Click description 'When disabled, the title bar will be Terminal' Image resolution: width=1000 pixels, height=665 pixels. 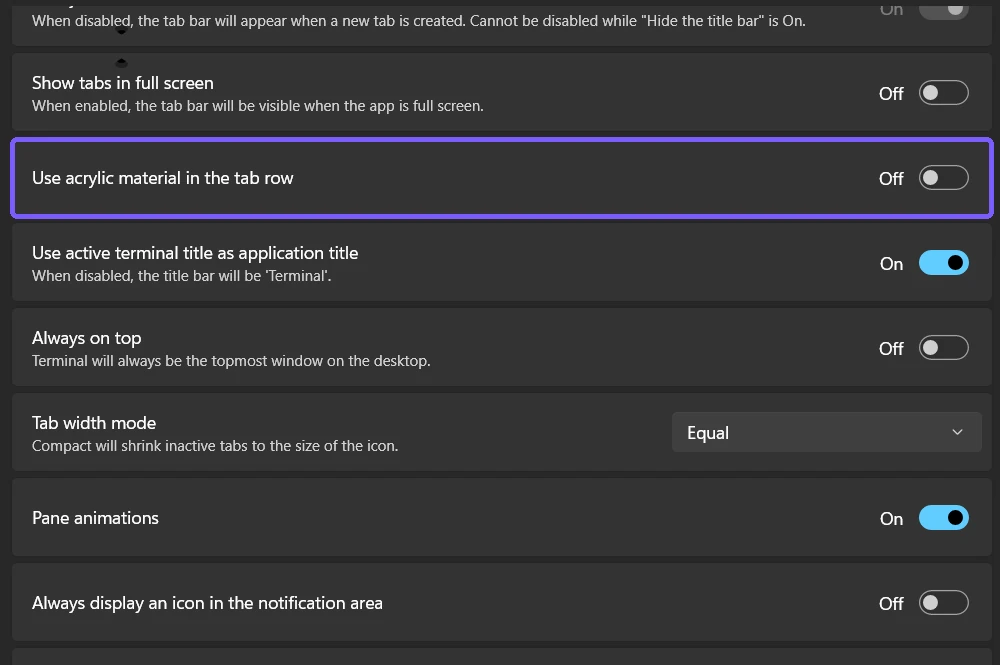182,276
